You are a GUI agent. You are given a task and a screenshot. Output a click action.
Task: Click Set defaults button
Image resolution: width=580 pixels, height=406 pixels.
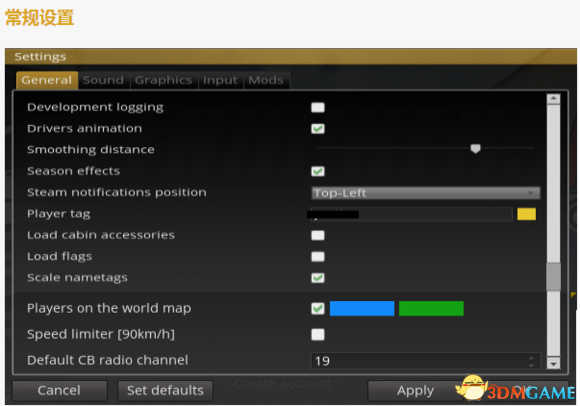point(165,390)
